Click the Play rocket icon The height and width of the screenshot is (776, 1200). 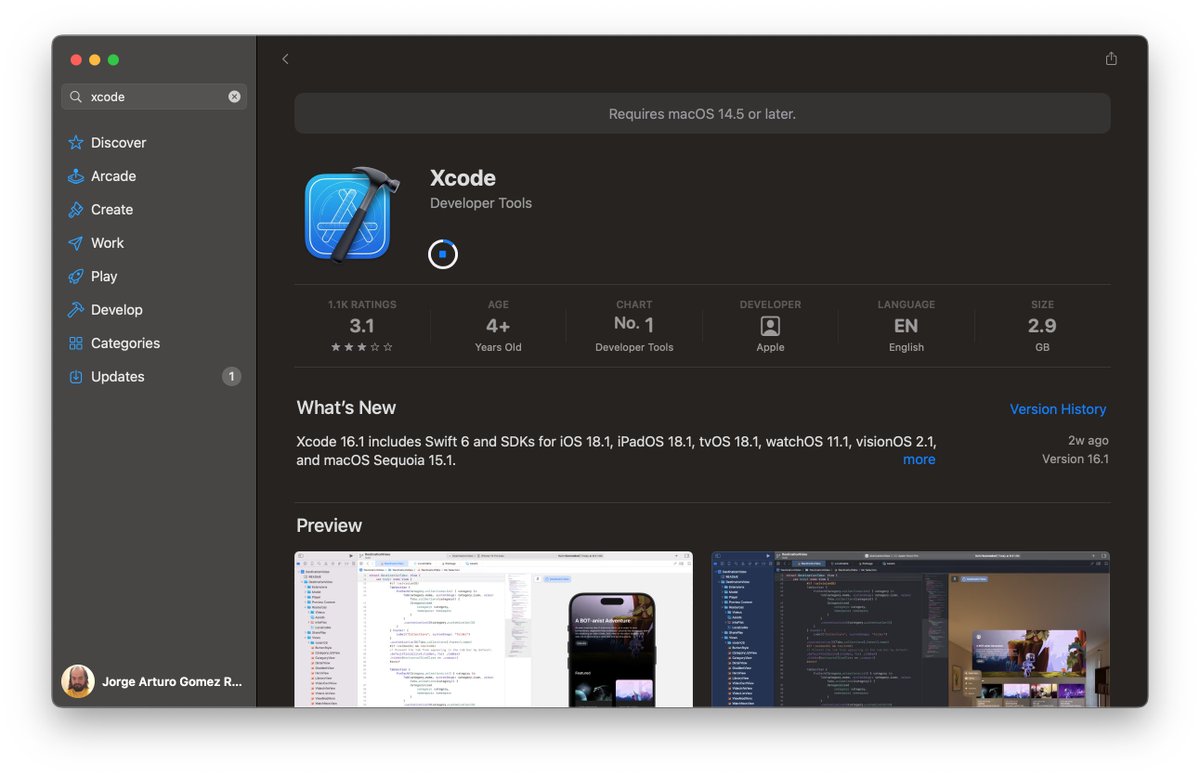click(x=76, y=277)
